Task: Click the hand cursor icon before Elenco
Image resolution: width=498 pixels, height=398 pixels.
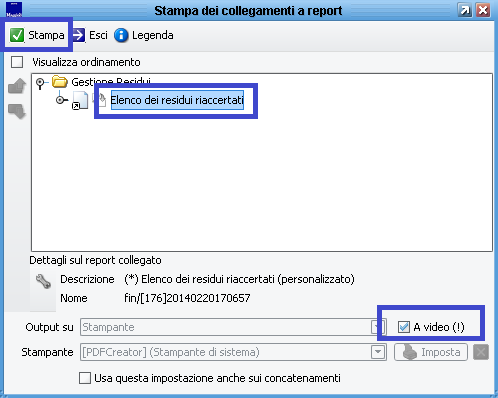Action: [x=99, y=100]
